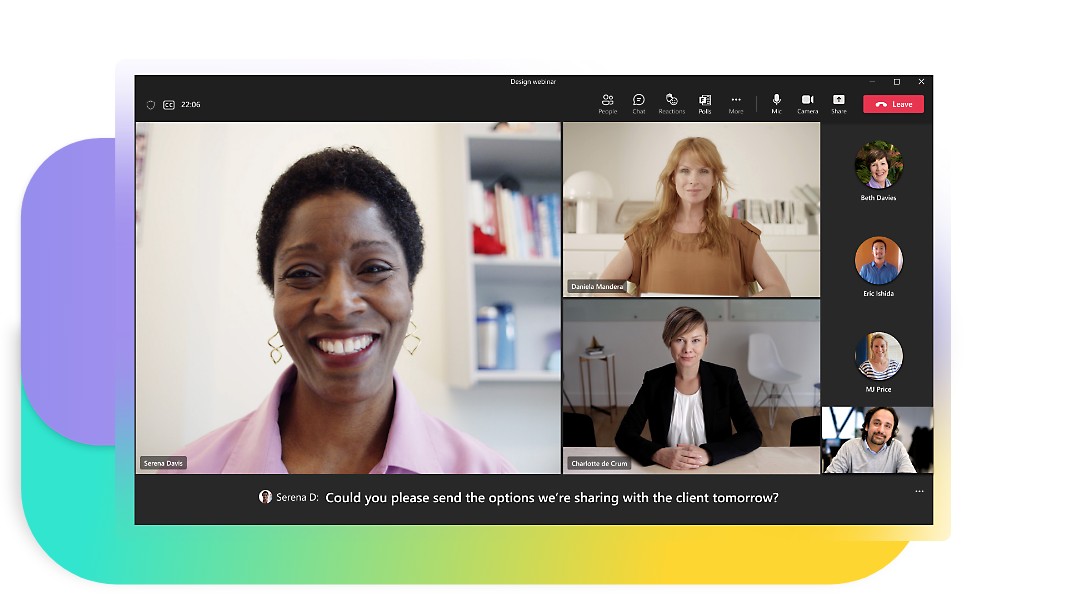Screen dimensions: 1068x600
Task: Maximize the Design webinar window
Action: (x=897, y=81)
